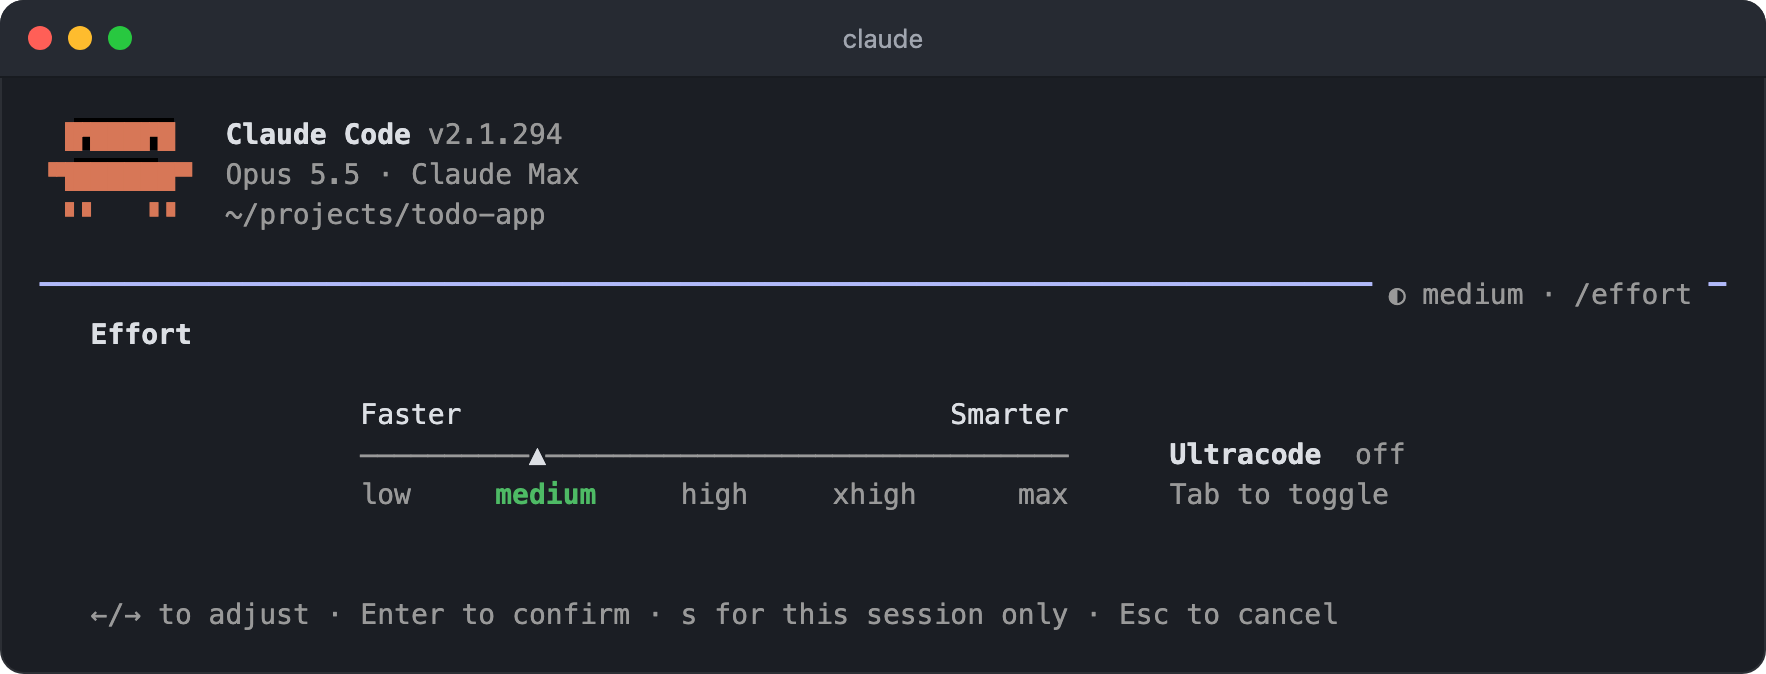Click the s for this session only hint
1766x674 pixels.
[874, 614]
